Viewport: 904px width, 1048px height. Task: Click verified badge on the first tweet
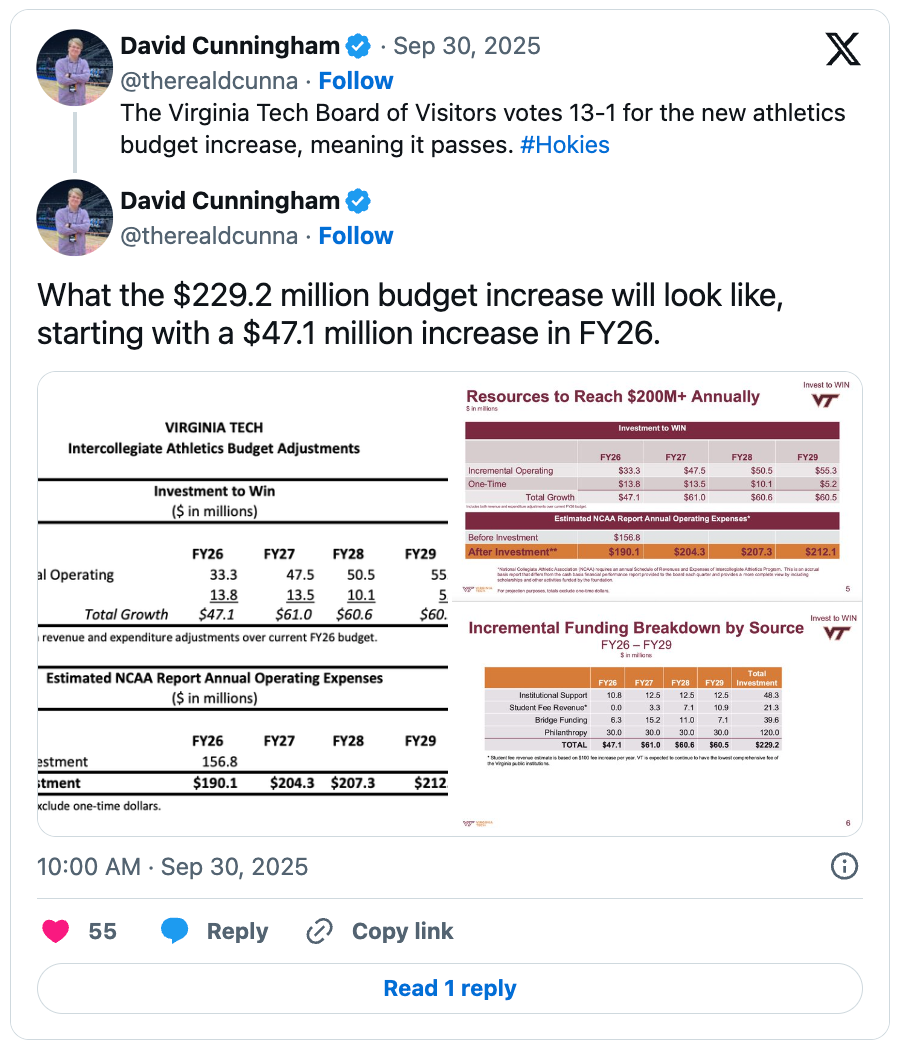[x=359, y=46]
